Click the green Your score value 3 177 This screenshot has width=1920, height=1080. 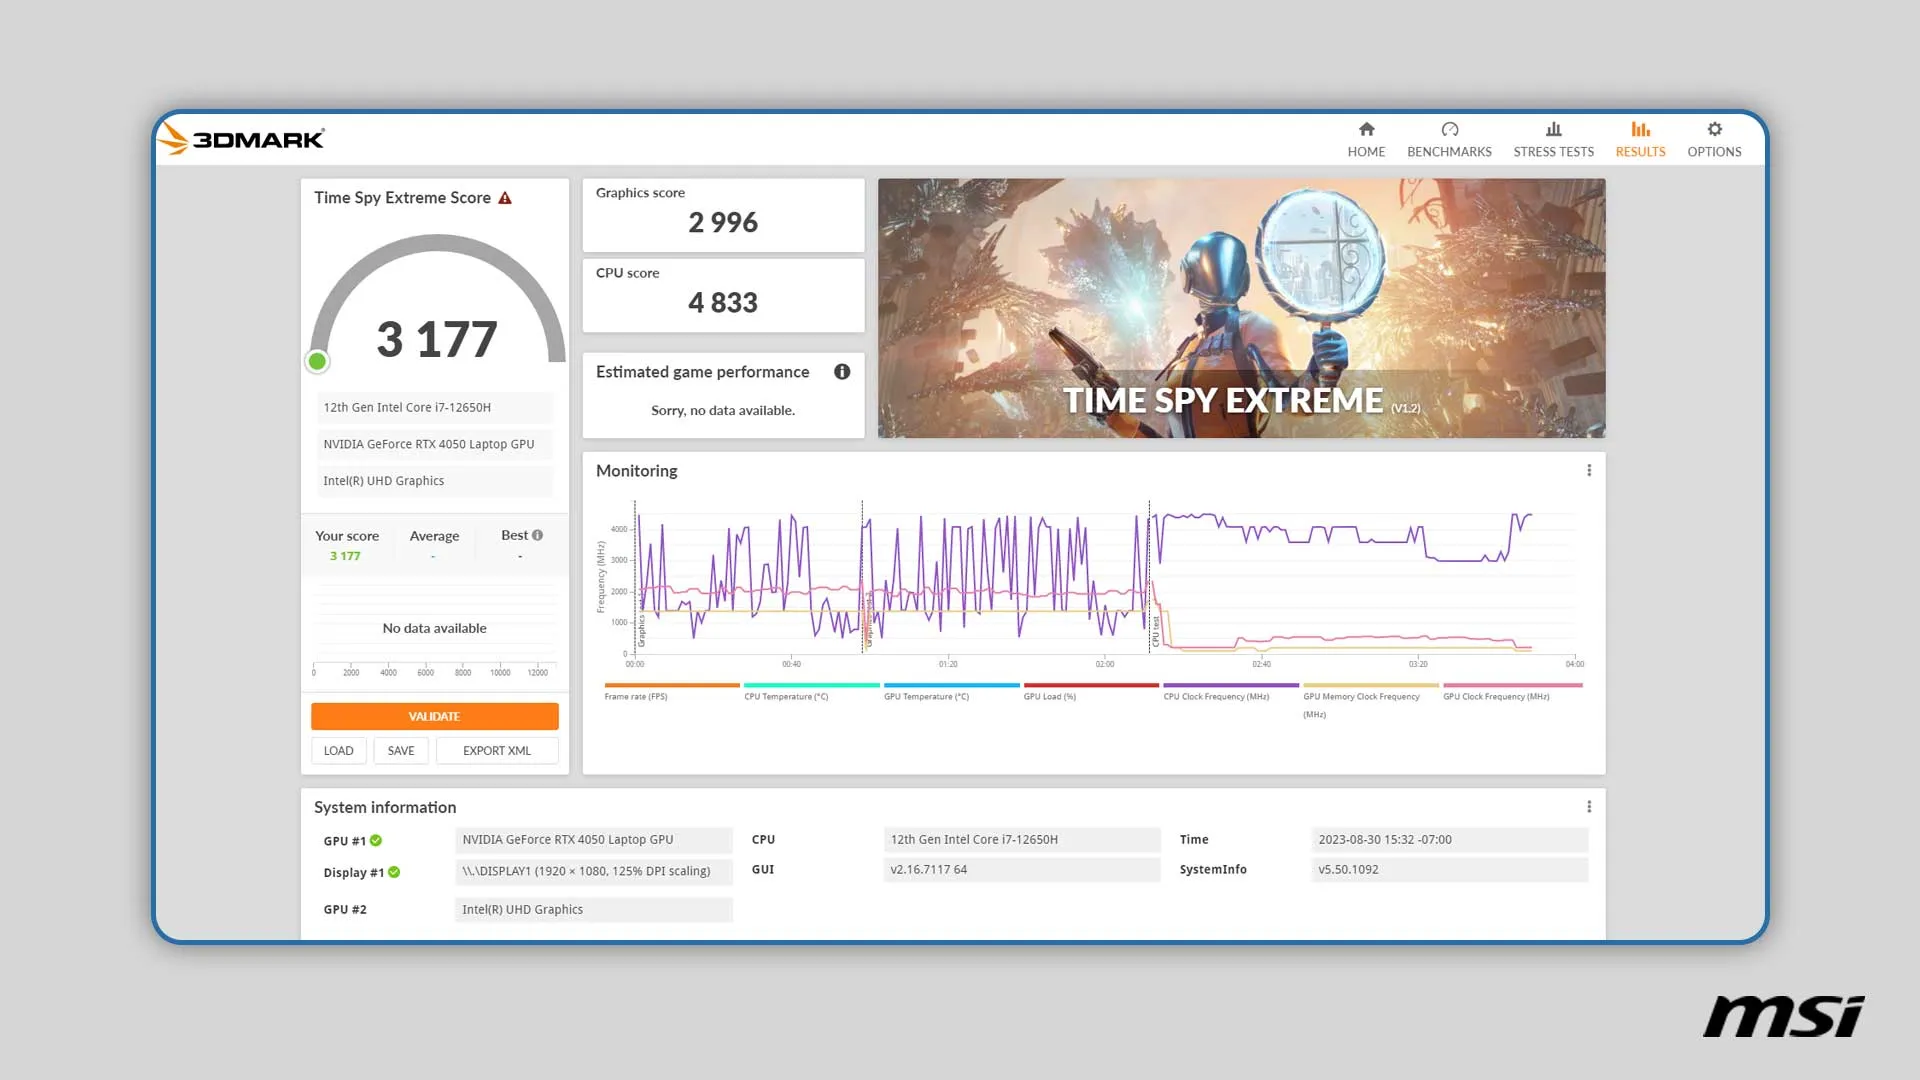point(345,556)
